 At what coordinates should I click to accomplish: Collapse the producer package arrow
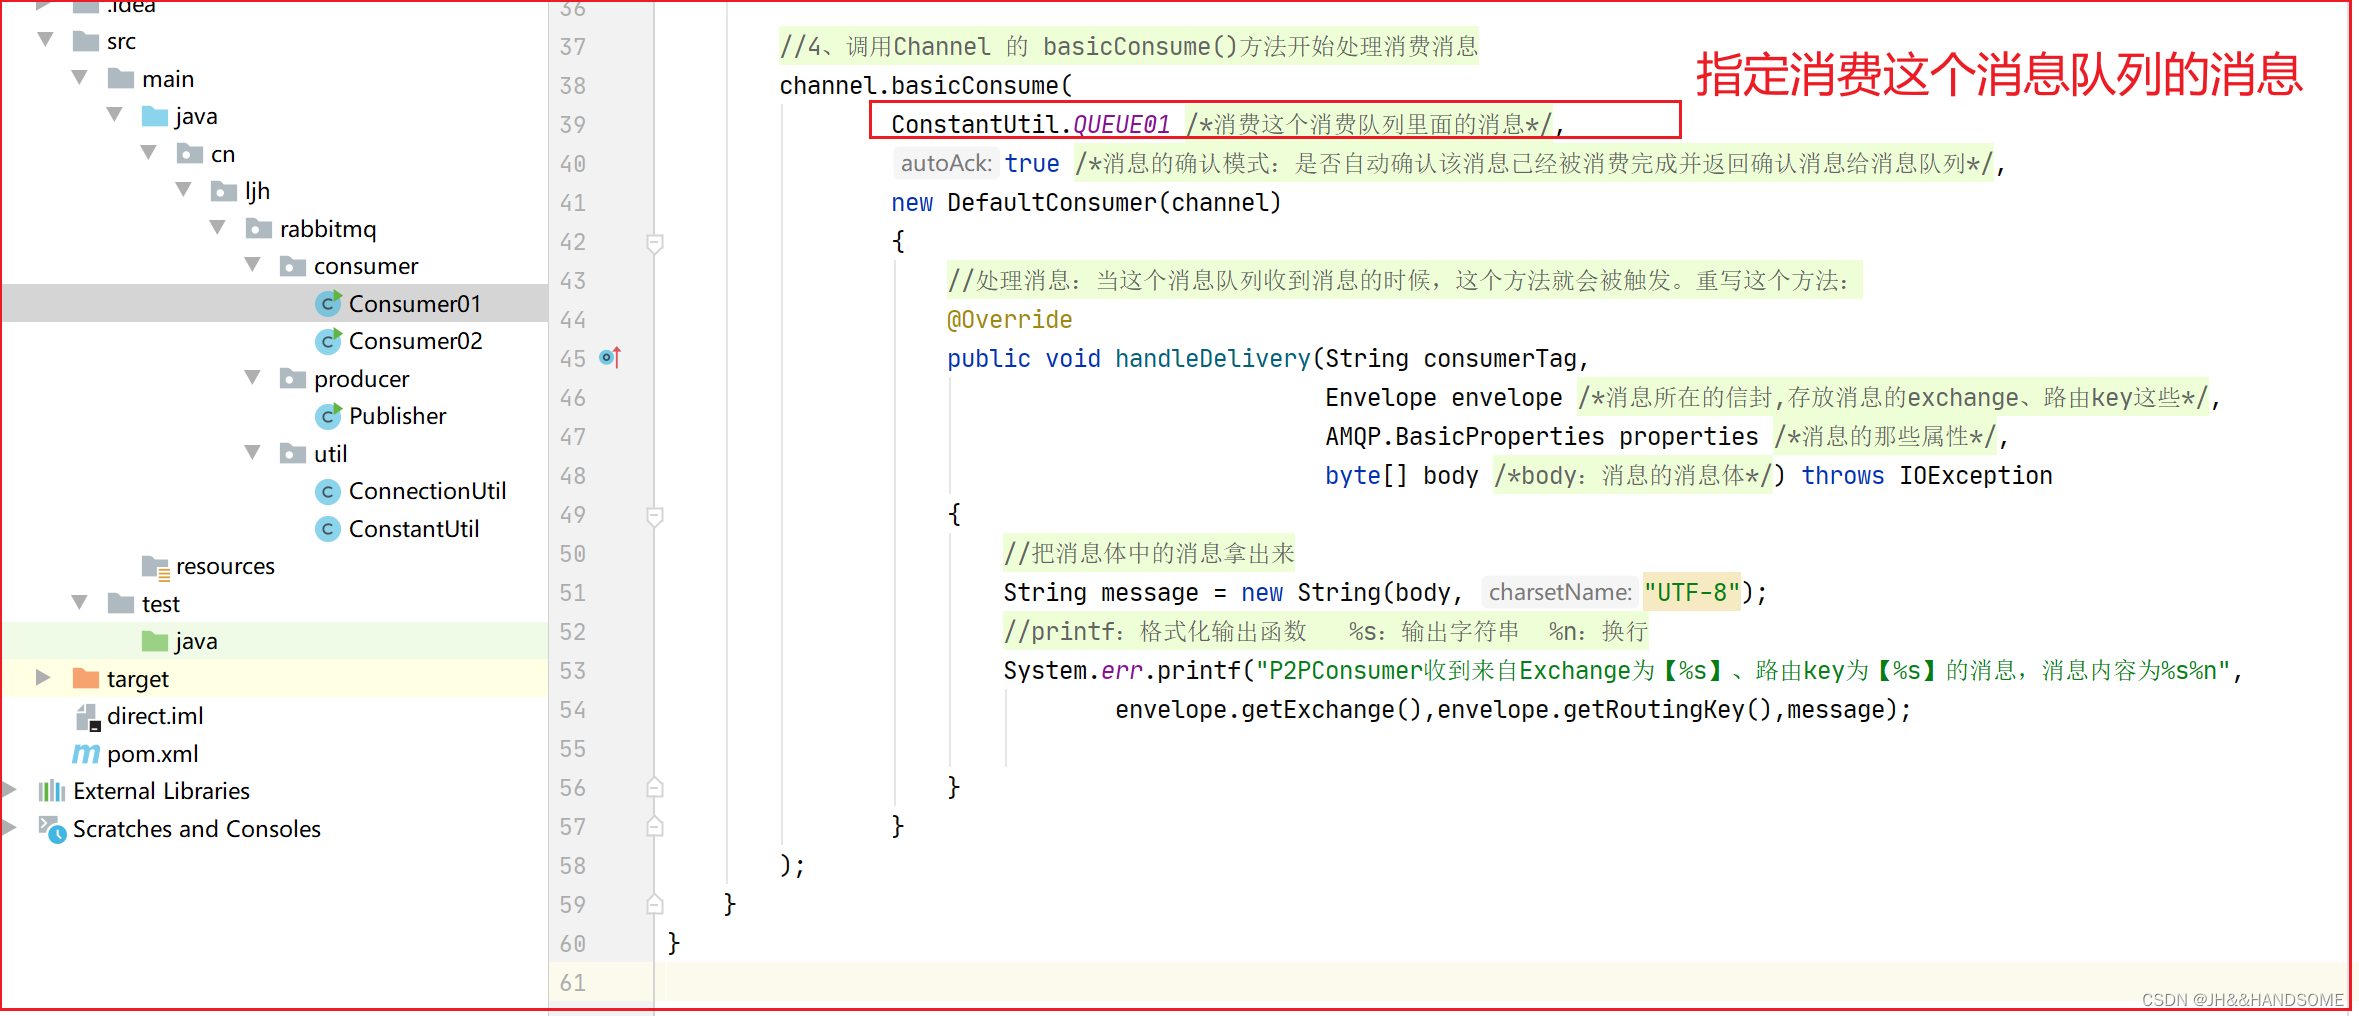(253, 378)
